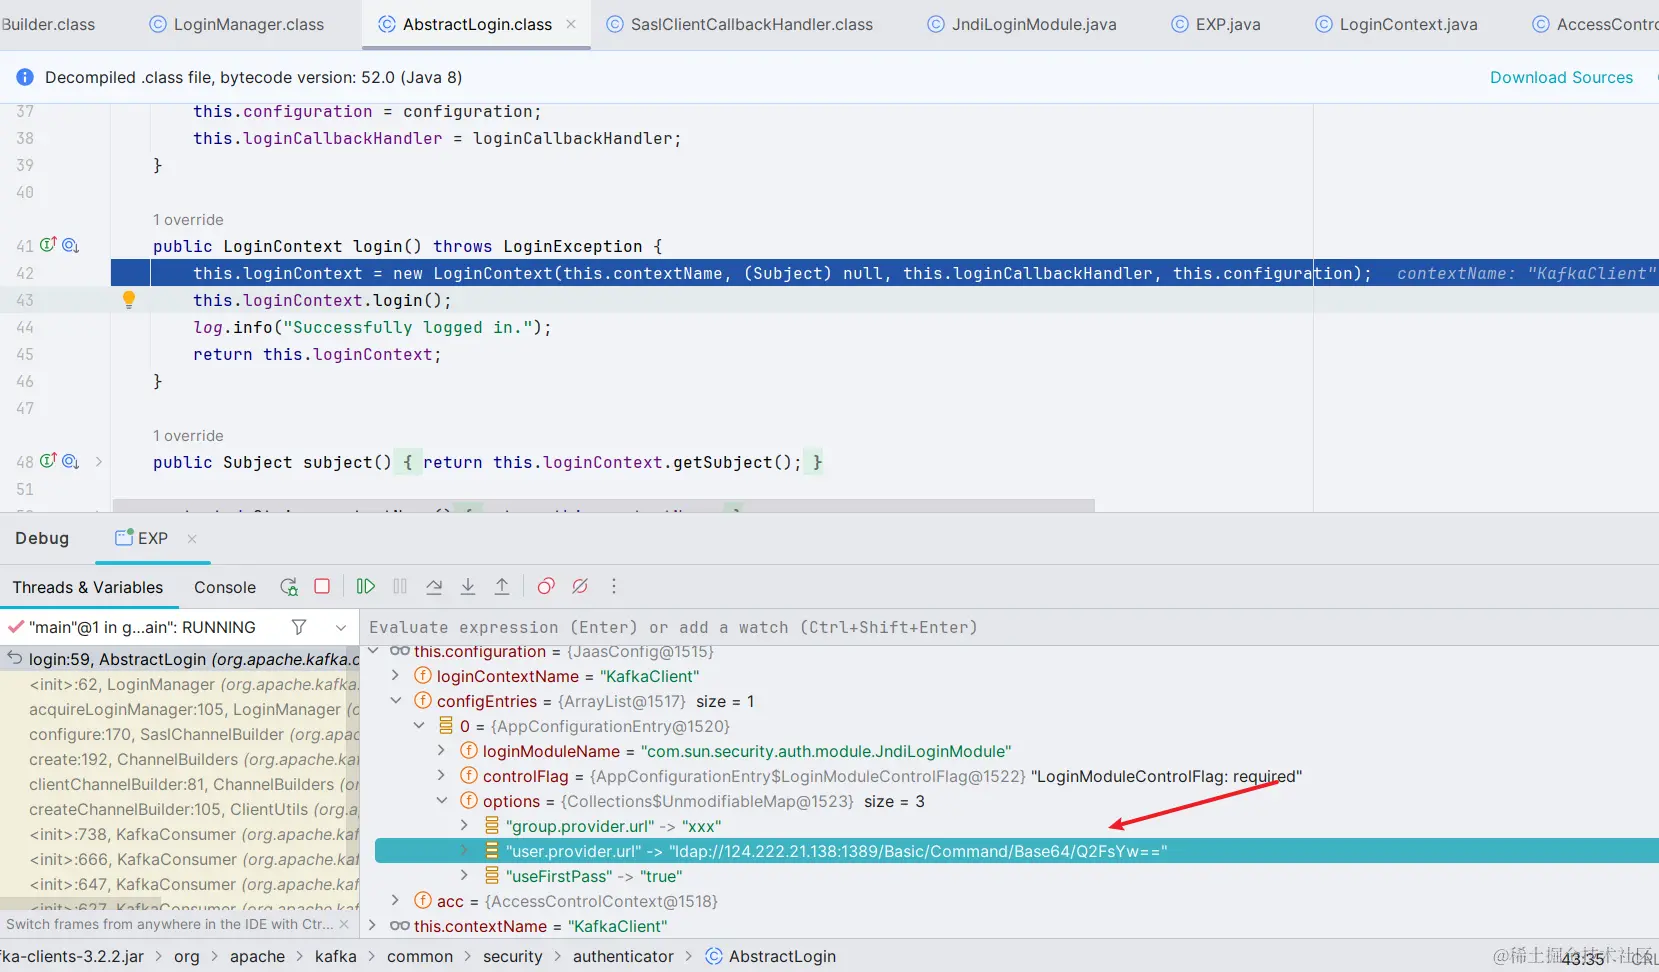Dismiss the switch frames hint
1659x972 pixels.
(x=344, y=924)
